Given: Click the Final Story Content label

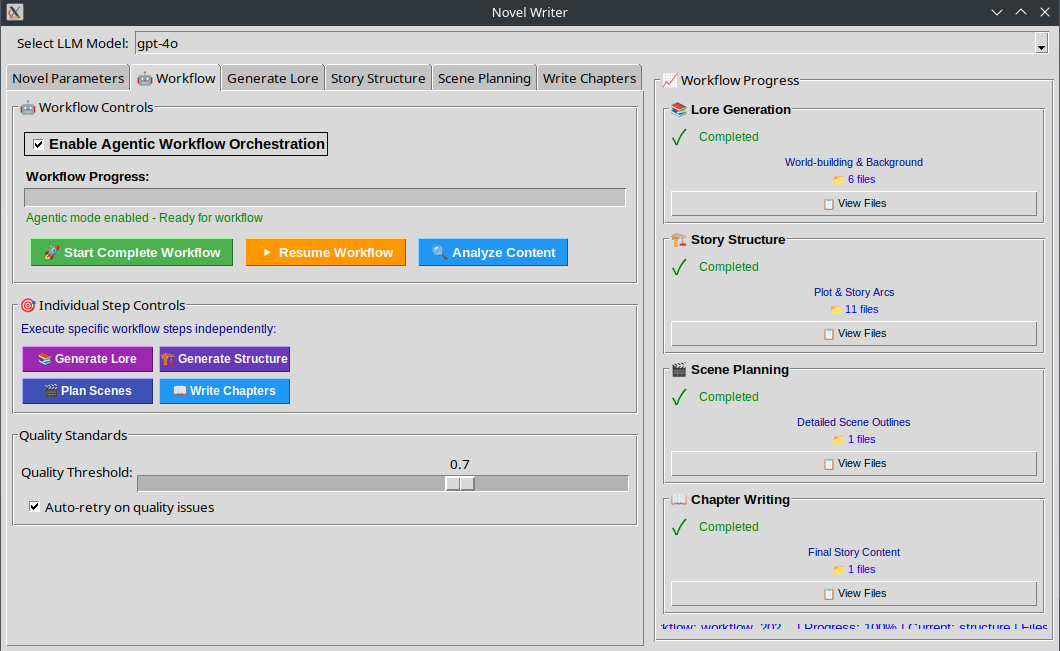Looking at the screenshot, I should pyautogui.click(x=854, y=552).
